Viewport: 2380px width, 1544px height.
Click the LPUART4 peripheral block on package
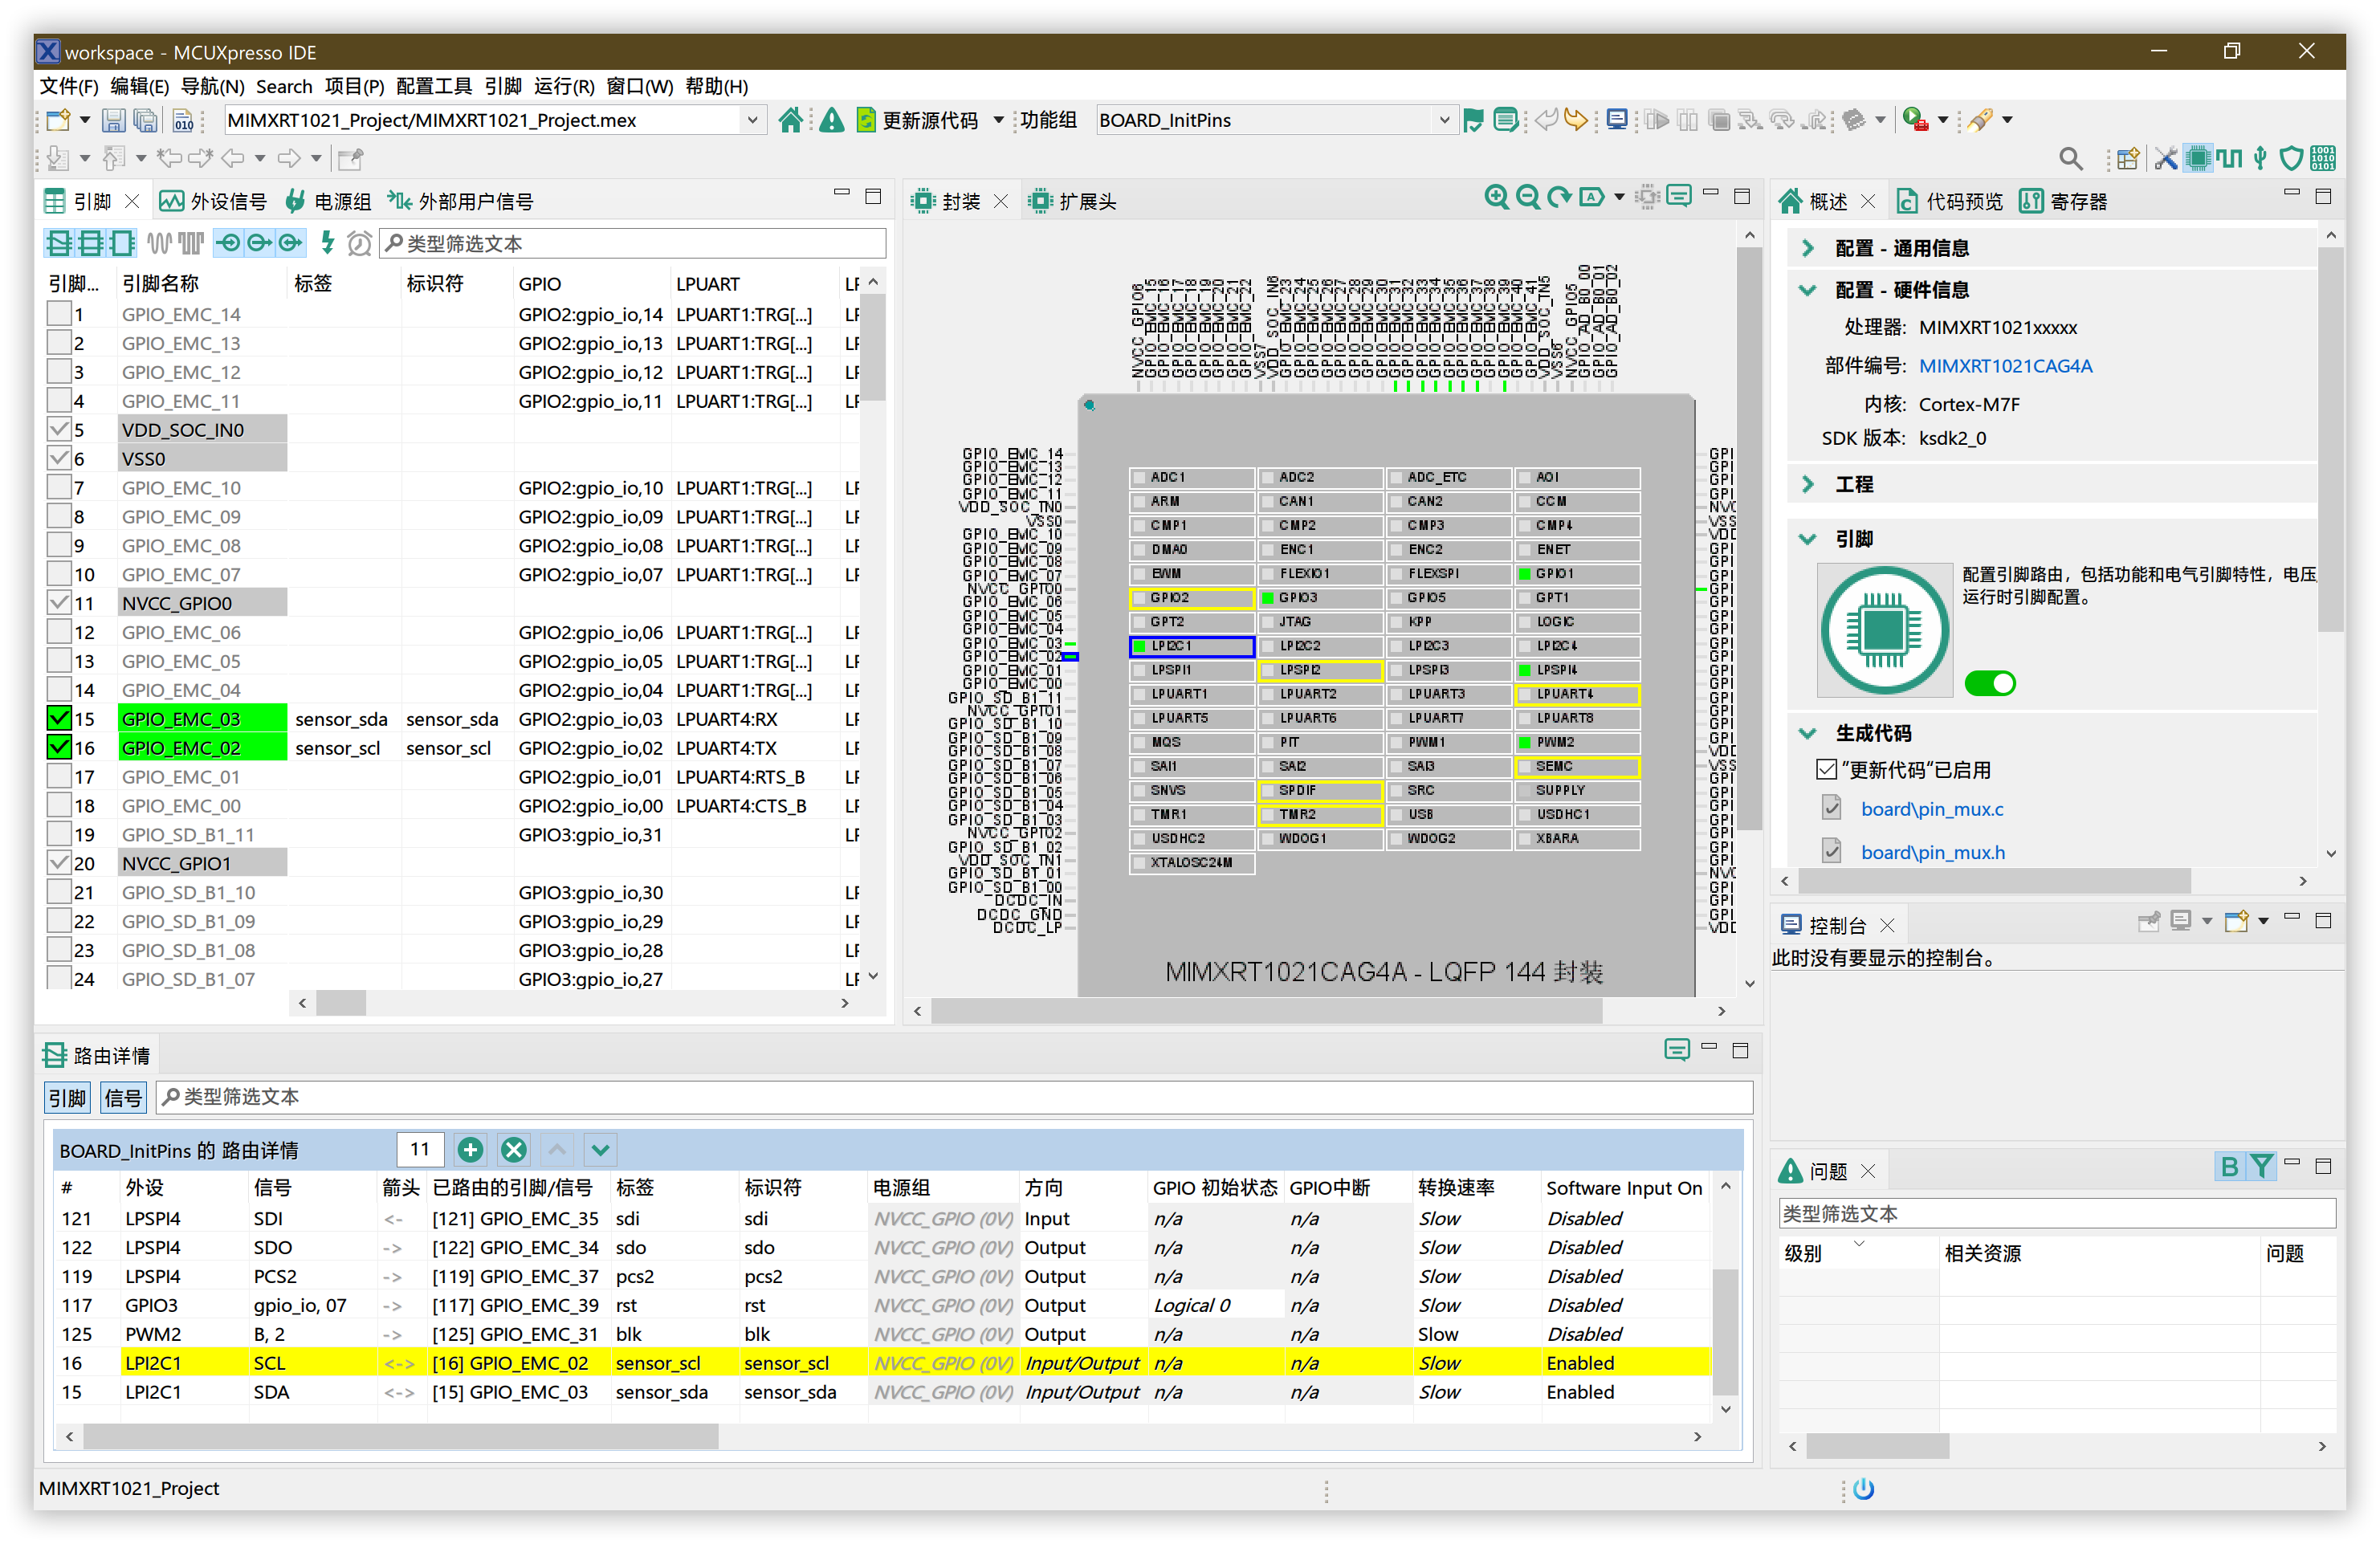tap(1577, 694)
